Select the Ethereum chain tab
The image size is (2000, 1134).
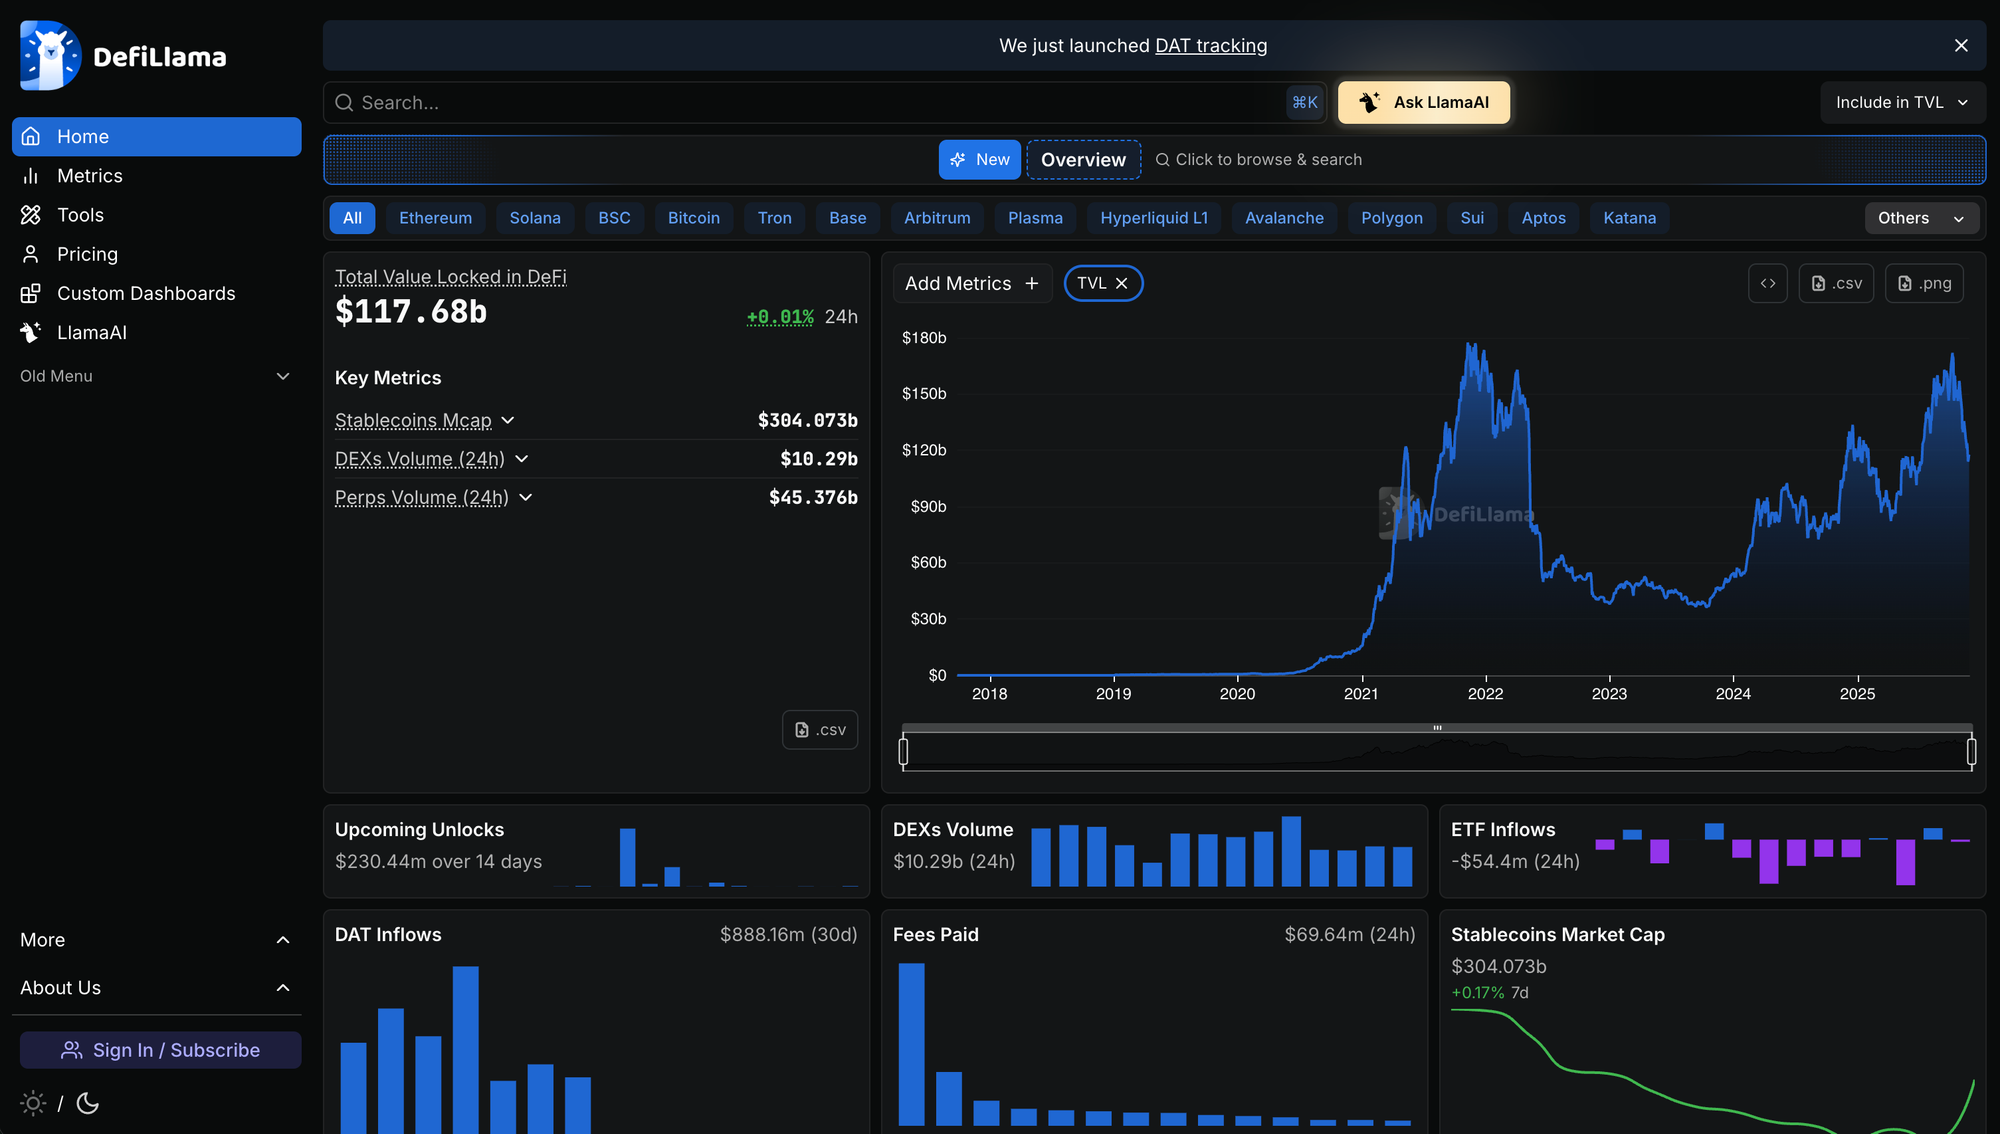pos(435,218)
